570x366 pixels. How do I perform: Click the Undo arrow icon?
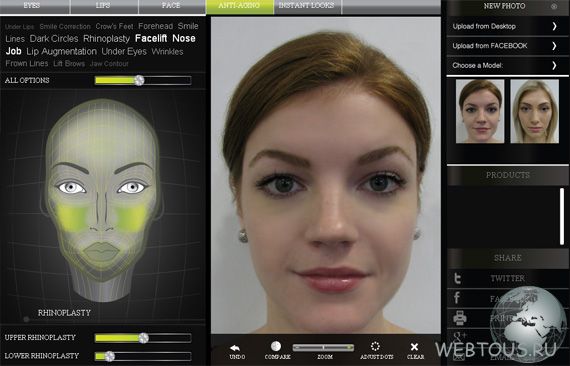click(x=235, y=348)
